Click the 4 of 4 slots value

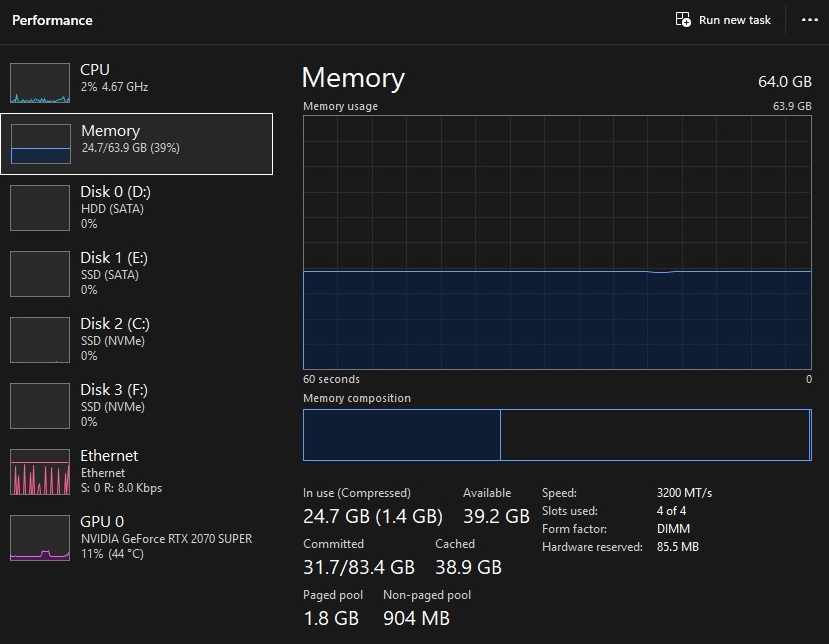click(671, 511)
